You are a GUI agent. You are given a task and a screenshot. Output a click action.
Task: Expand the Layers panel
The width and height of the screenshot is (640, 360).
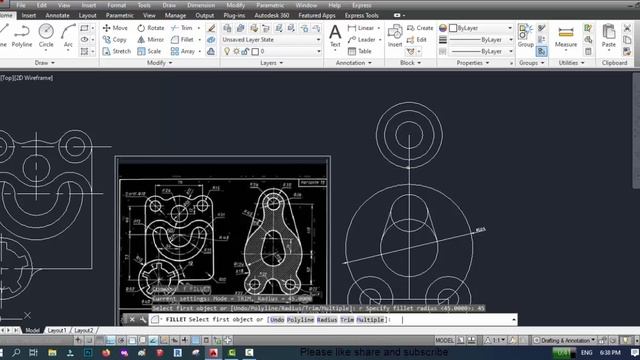point(271,63)
